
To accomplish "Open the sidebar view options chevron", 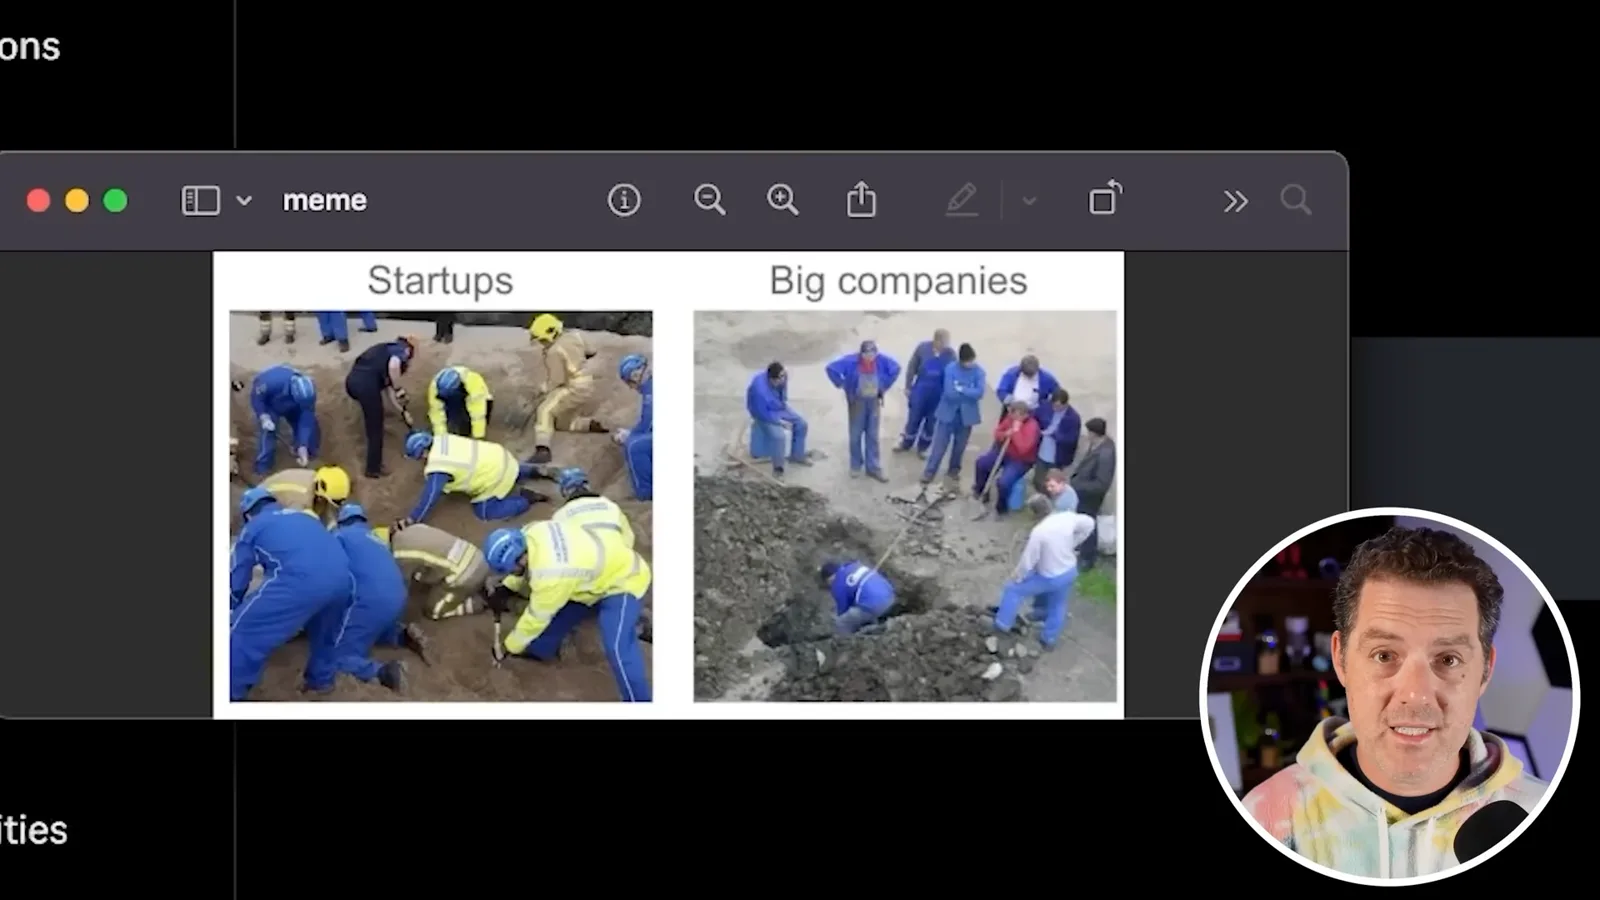I will (x=244, y=201).
